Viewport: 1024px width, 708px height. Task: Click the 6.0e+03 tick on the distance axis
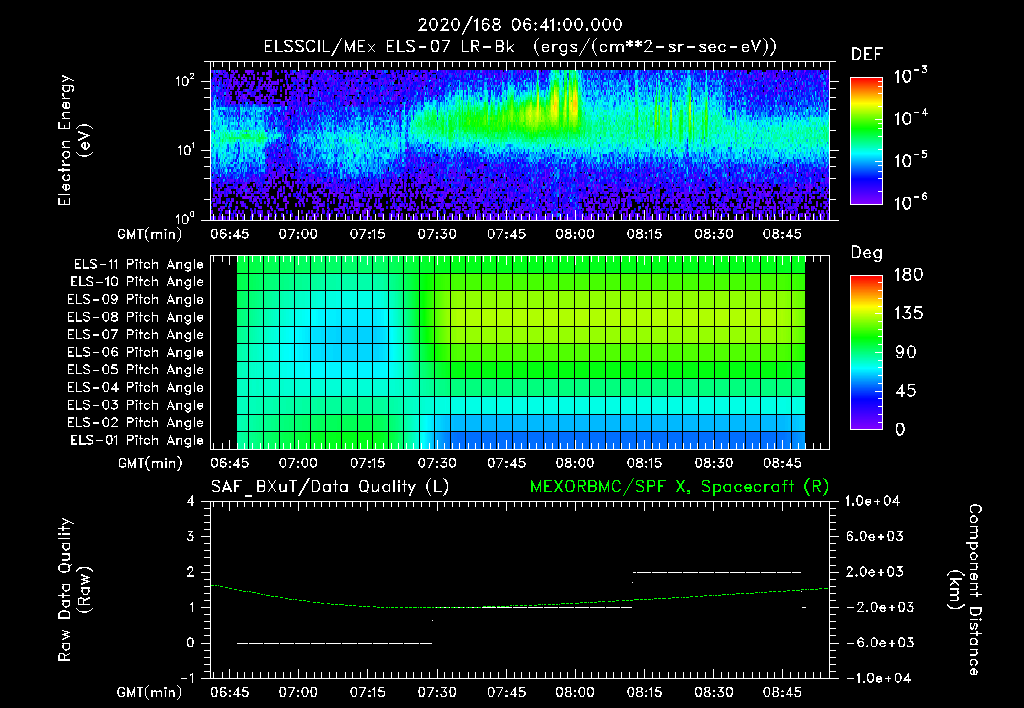coord(876,536)
